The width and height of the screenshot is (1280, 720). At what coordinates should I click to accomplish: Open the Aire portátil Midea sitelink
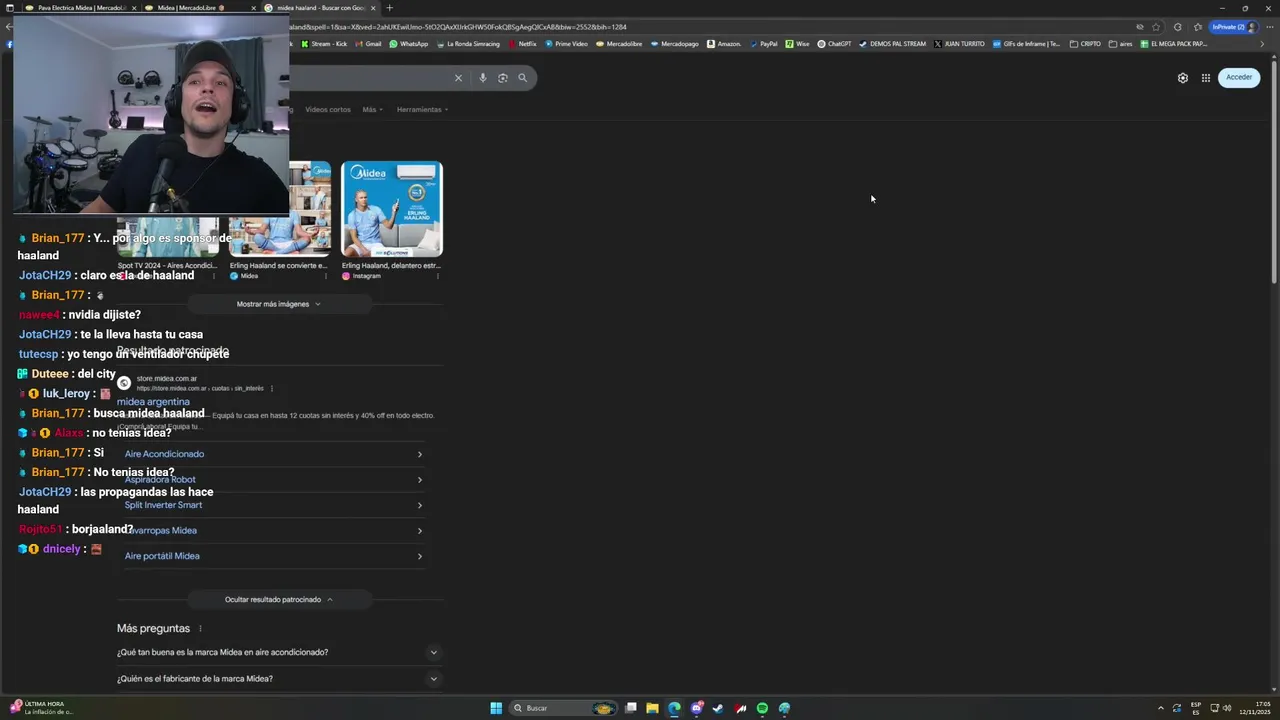[162, 556]
